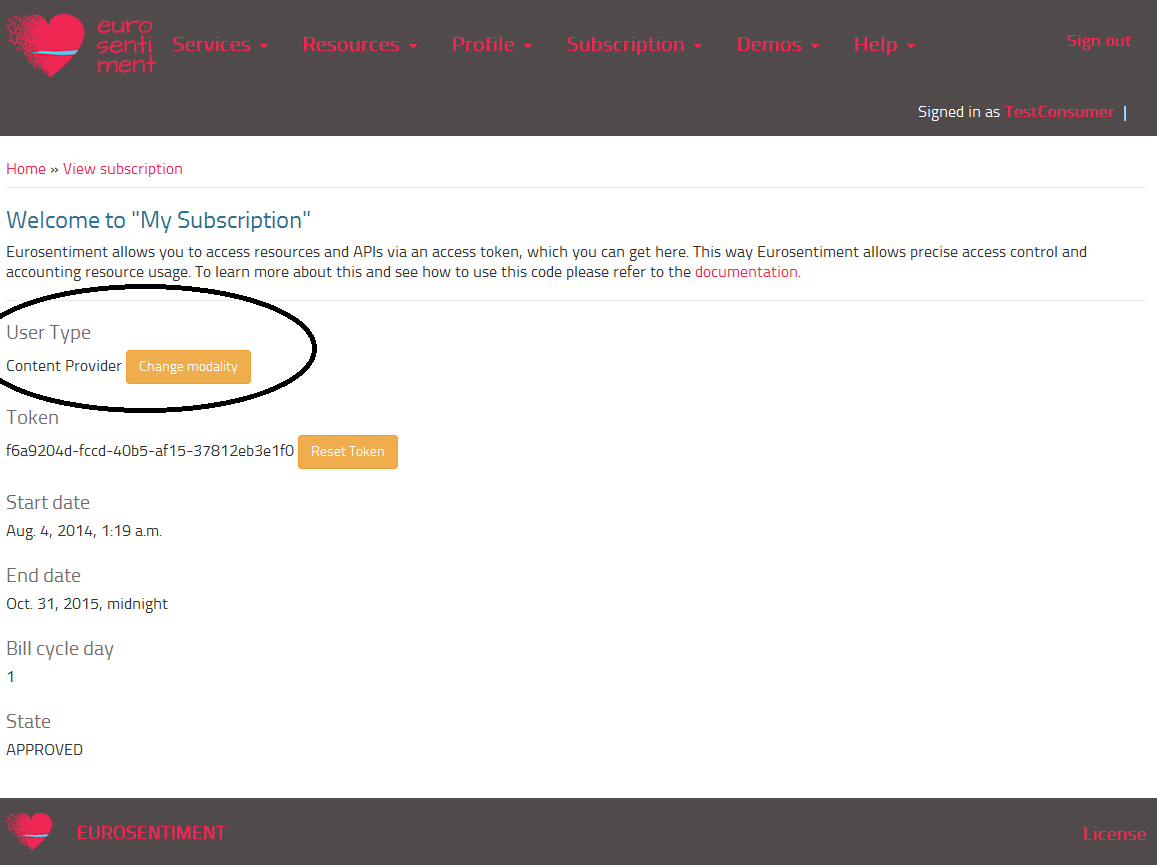Sign out of the account
Image resolution: width=1157 pixels, height=865 pixels.
(1098, 41)
